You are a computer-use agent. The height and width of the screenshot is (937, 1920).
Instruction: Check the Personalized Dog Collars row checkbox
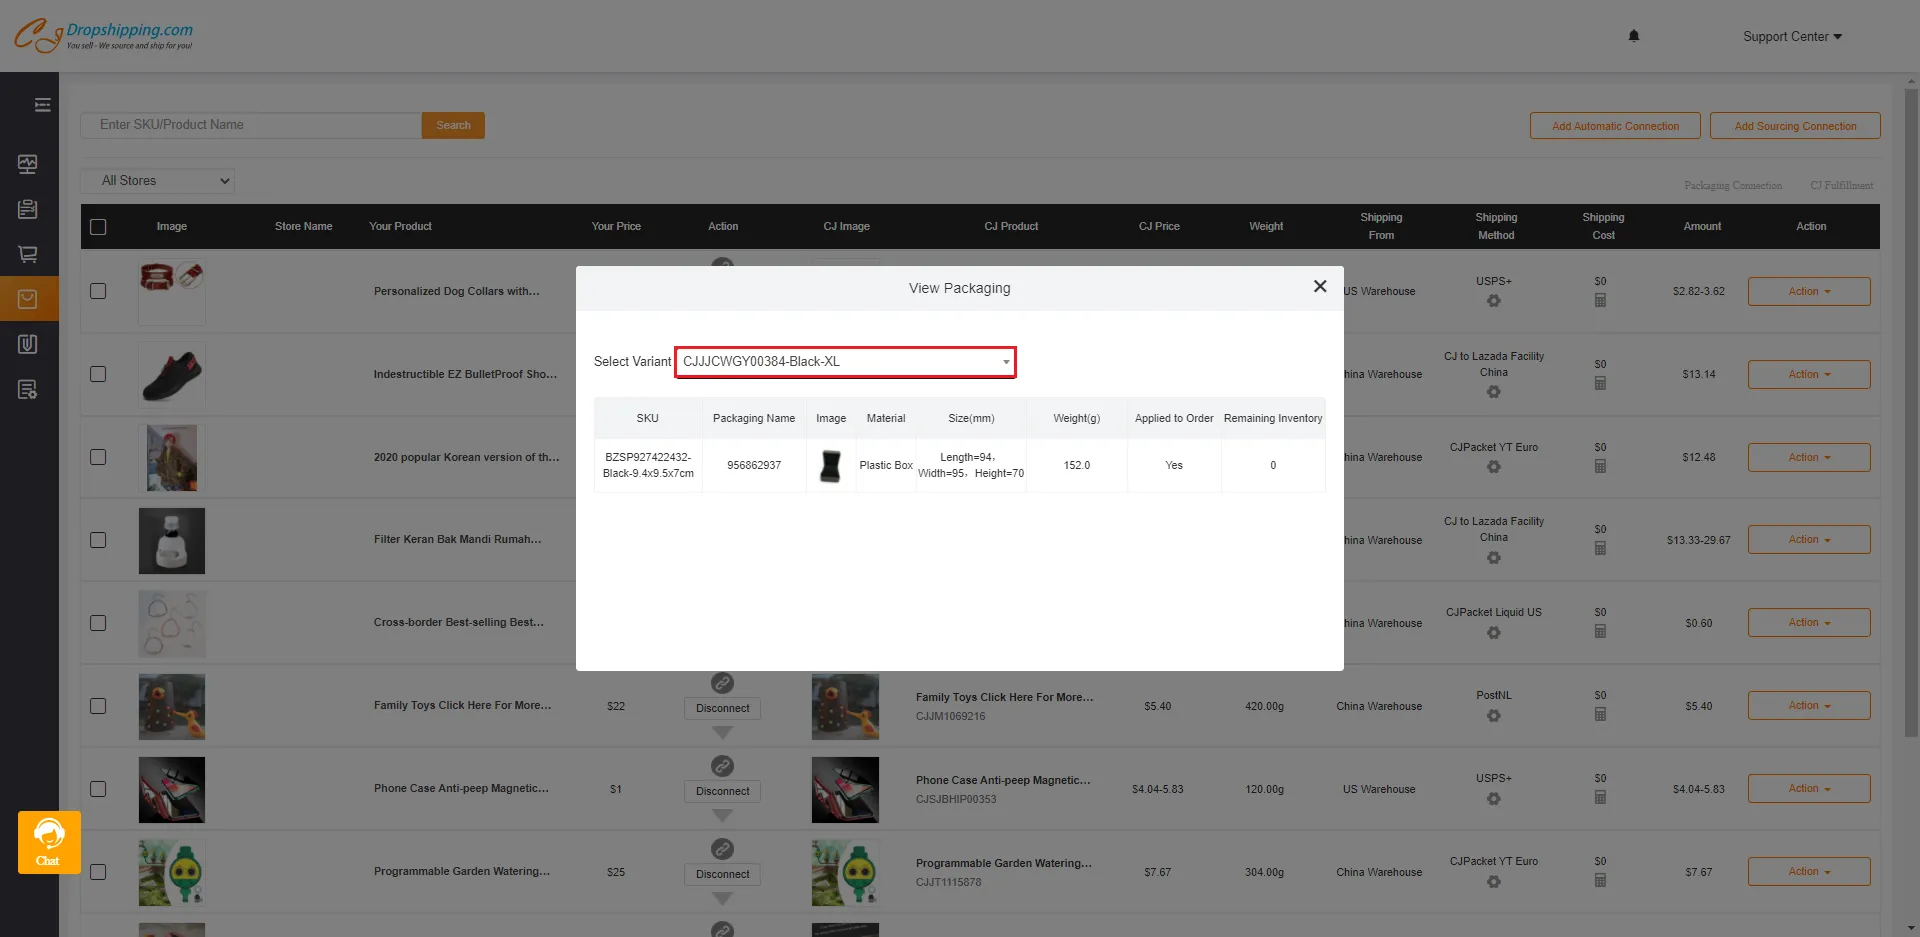[98, 291]
